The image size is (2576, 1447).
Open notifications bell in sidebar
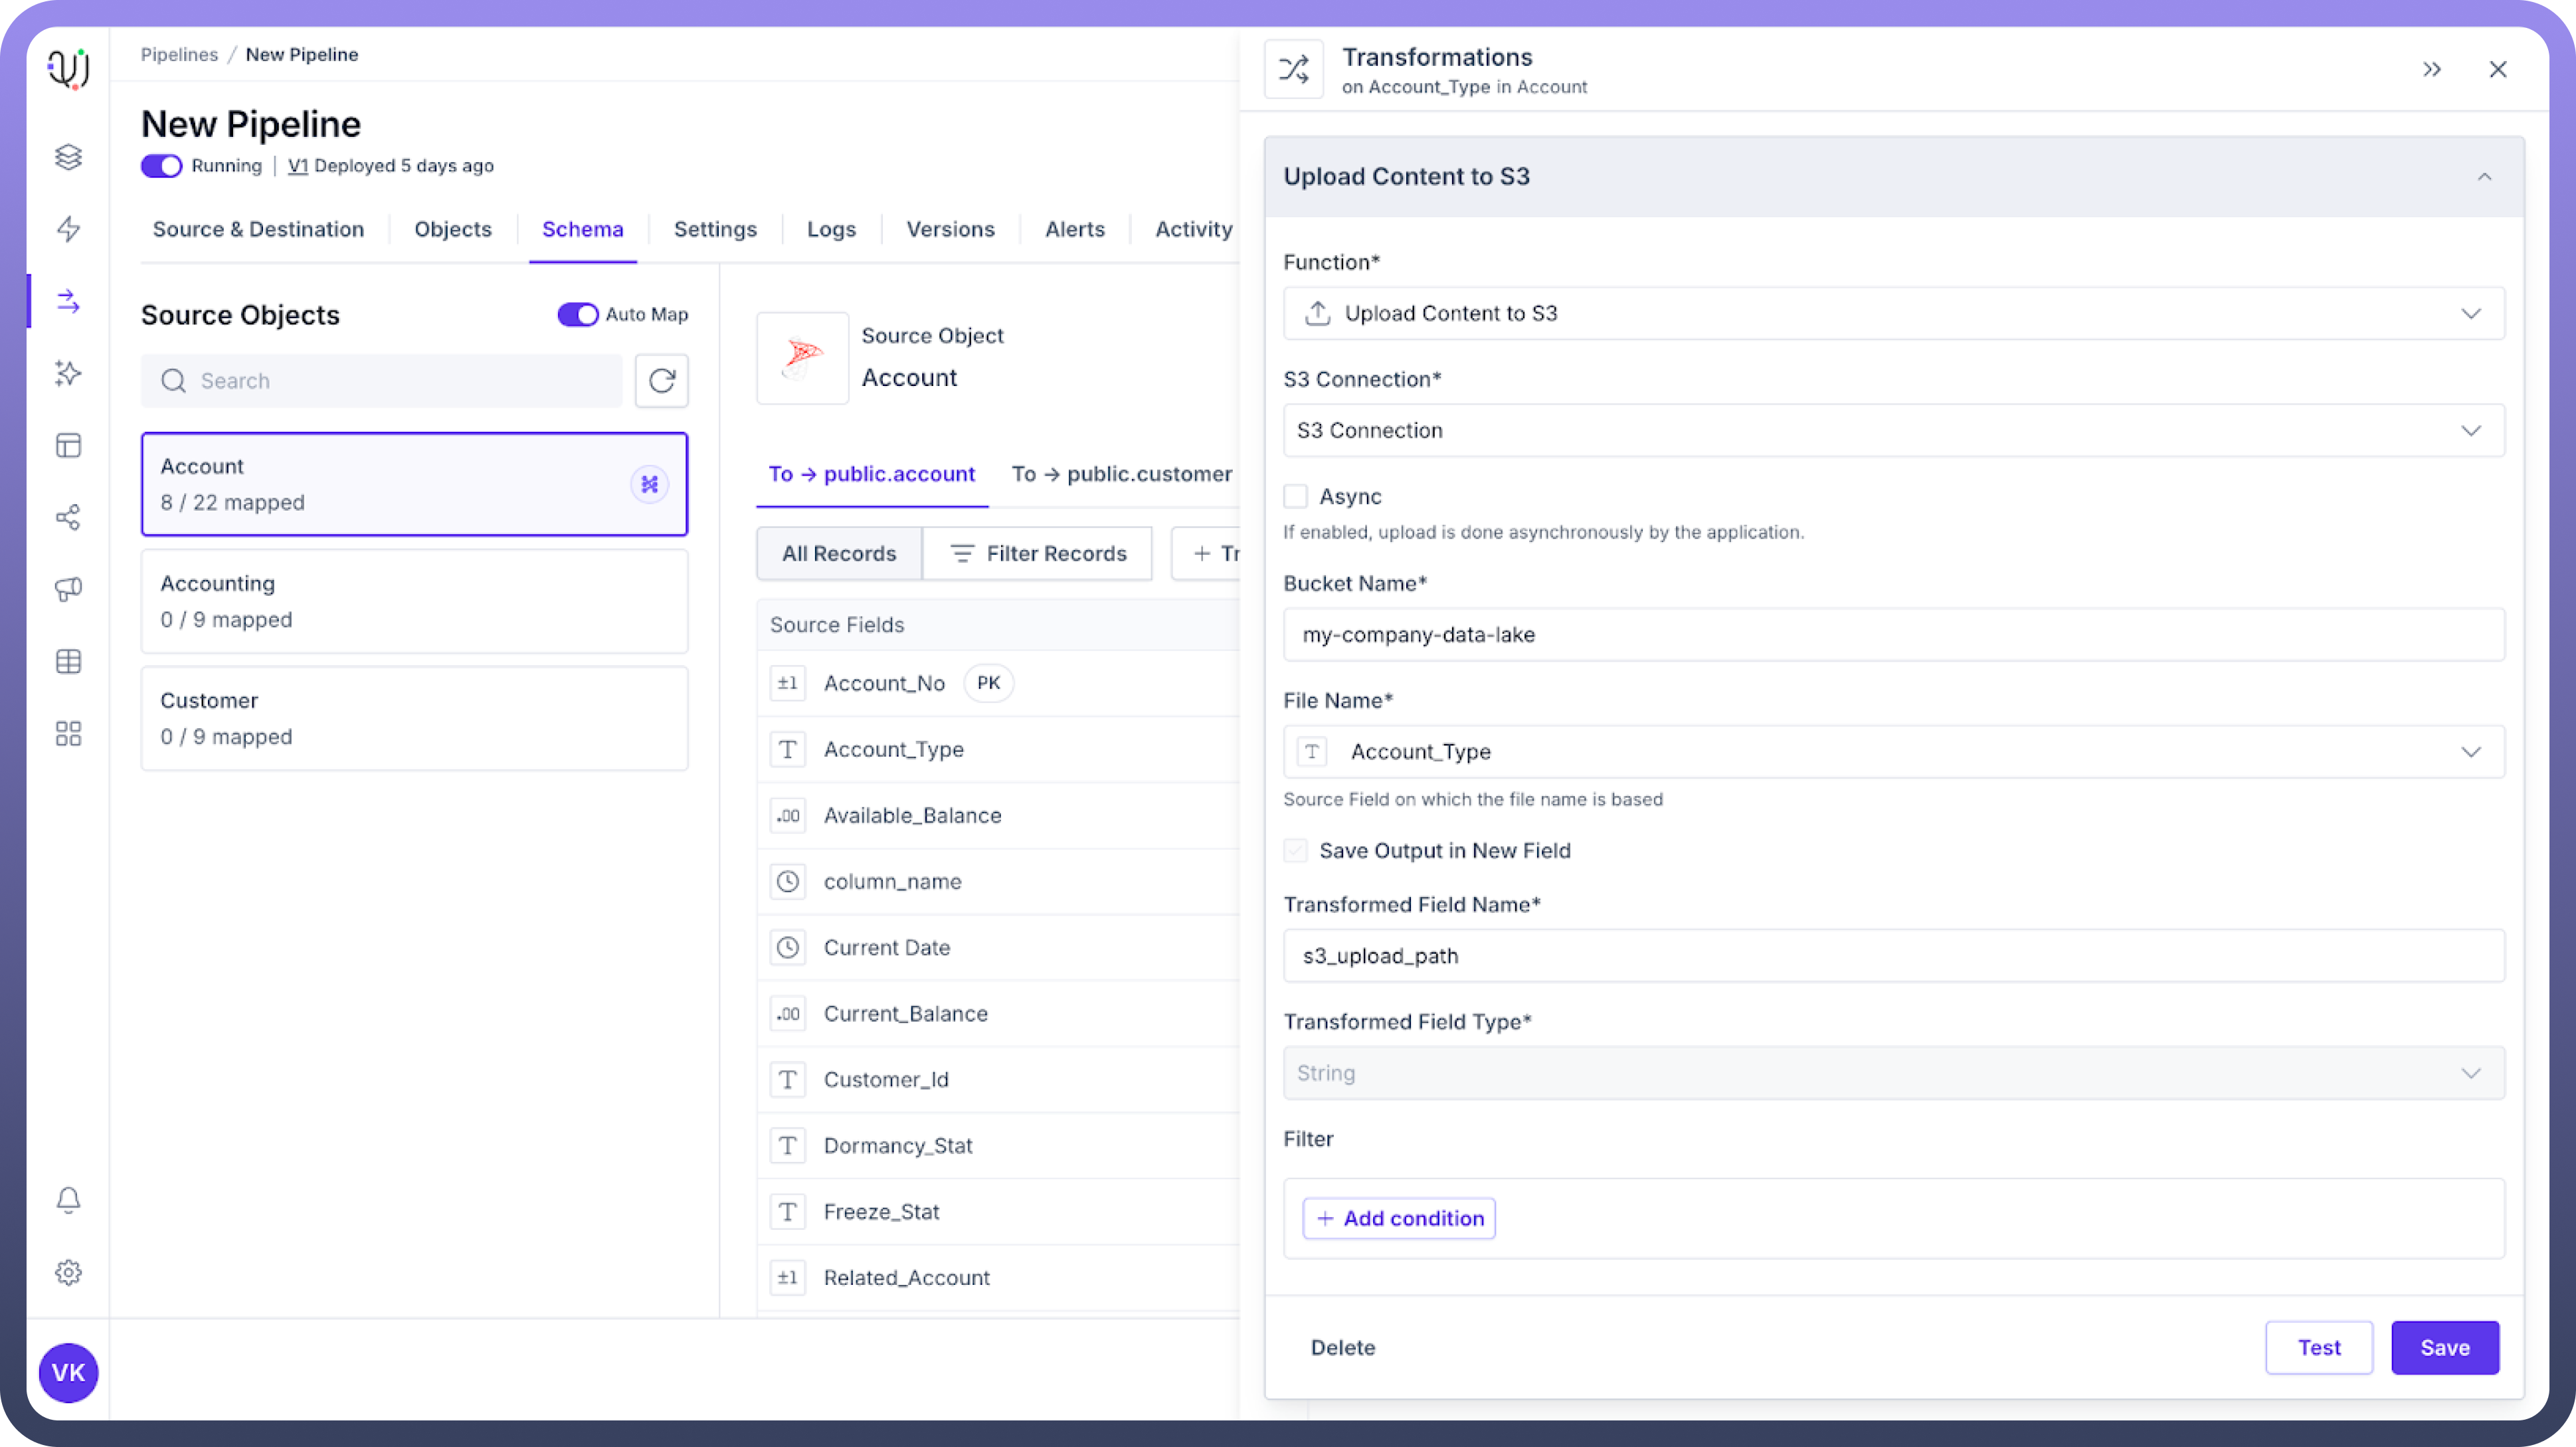pos(68,1199)
